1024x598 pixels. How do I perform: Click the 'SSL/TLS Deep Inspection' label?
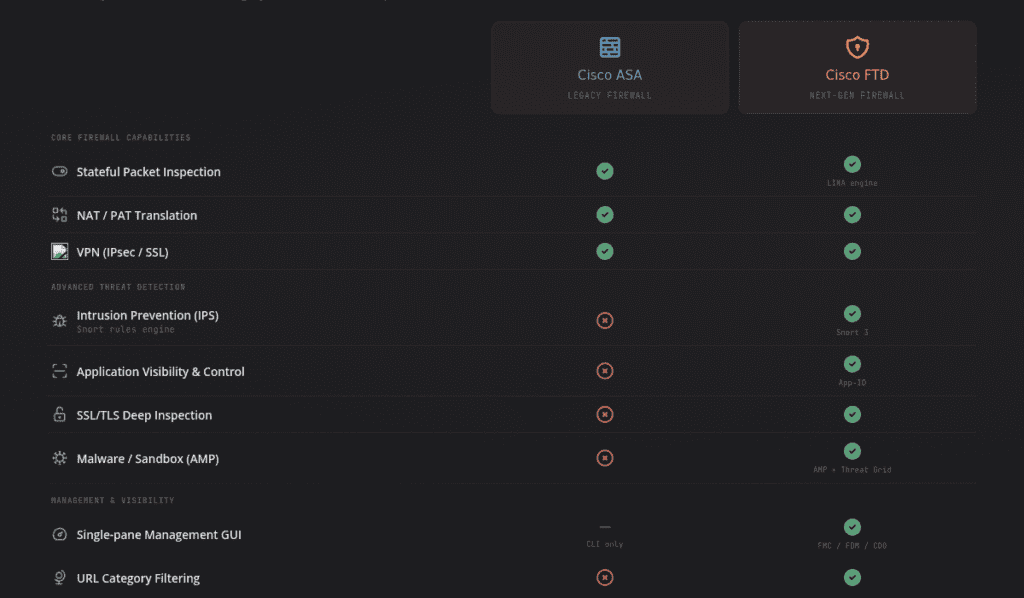pos(144,415)
